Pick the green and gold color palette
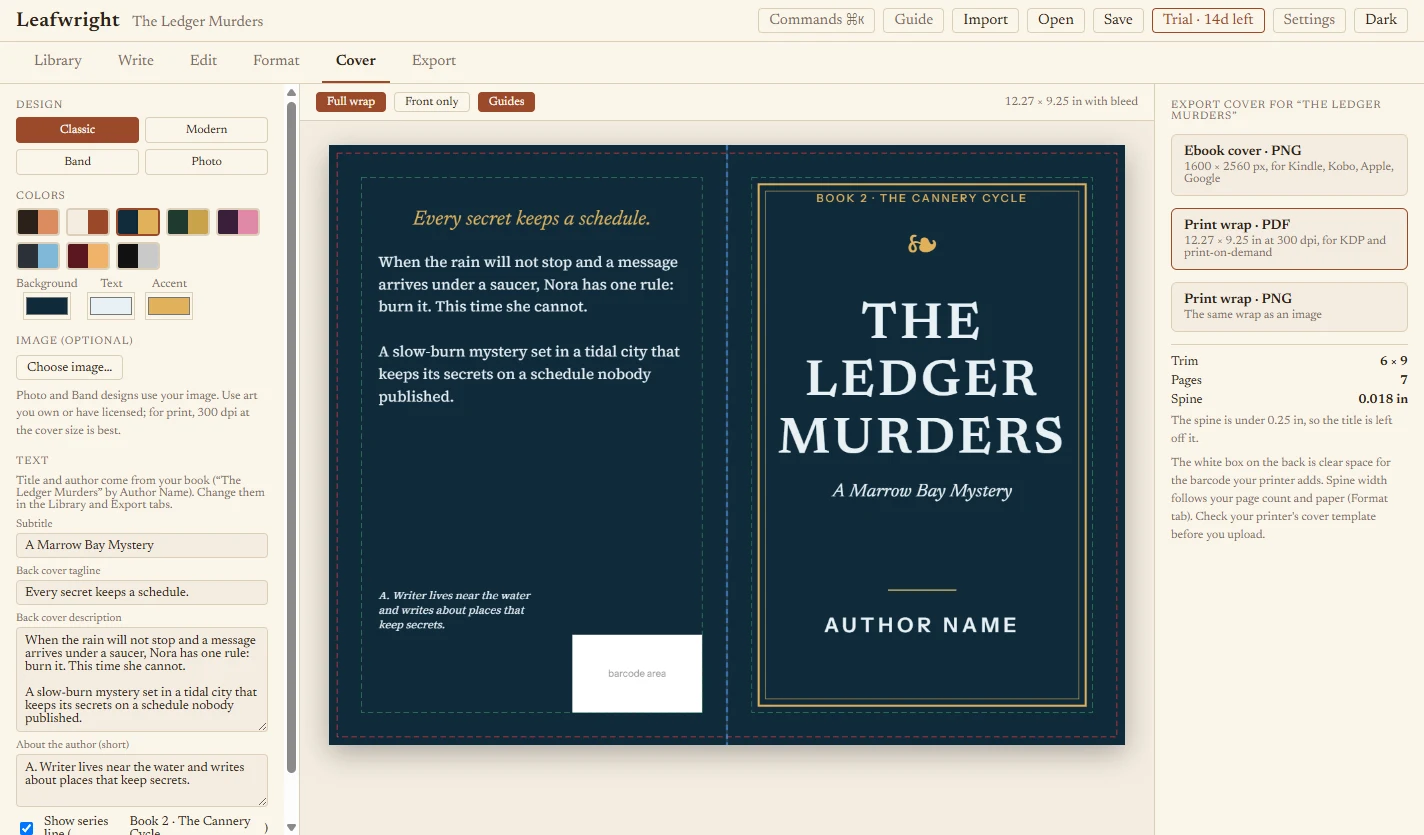1424x835 pixels. tap(188, 222)
